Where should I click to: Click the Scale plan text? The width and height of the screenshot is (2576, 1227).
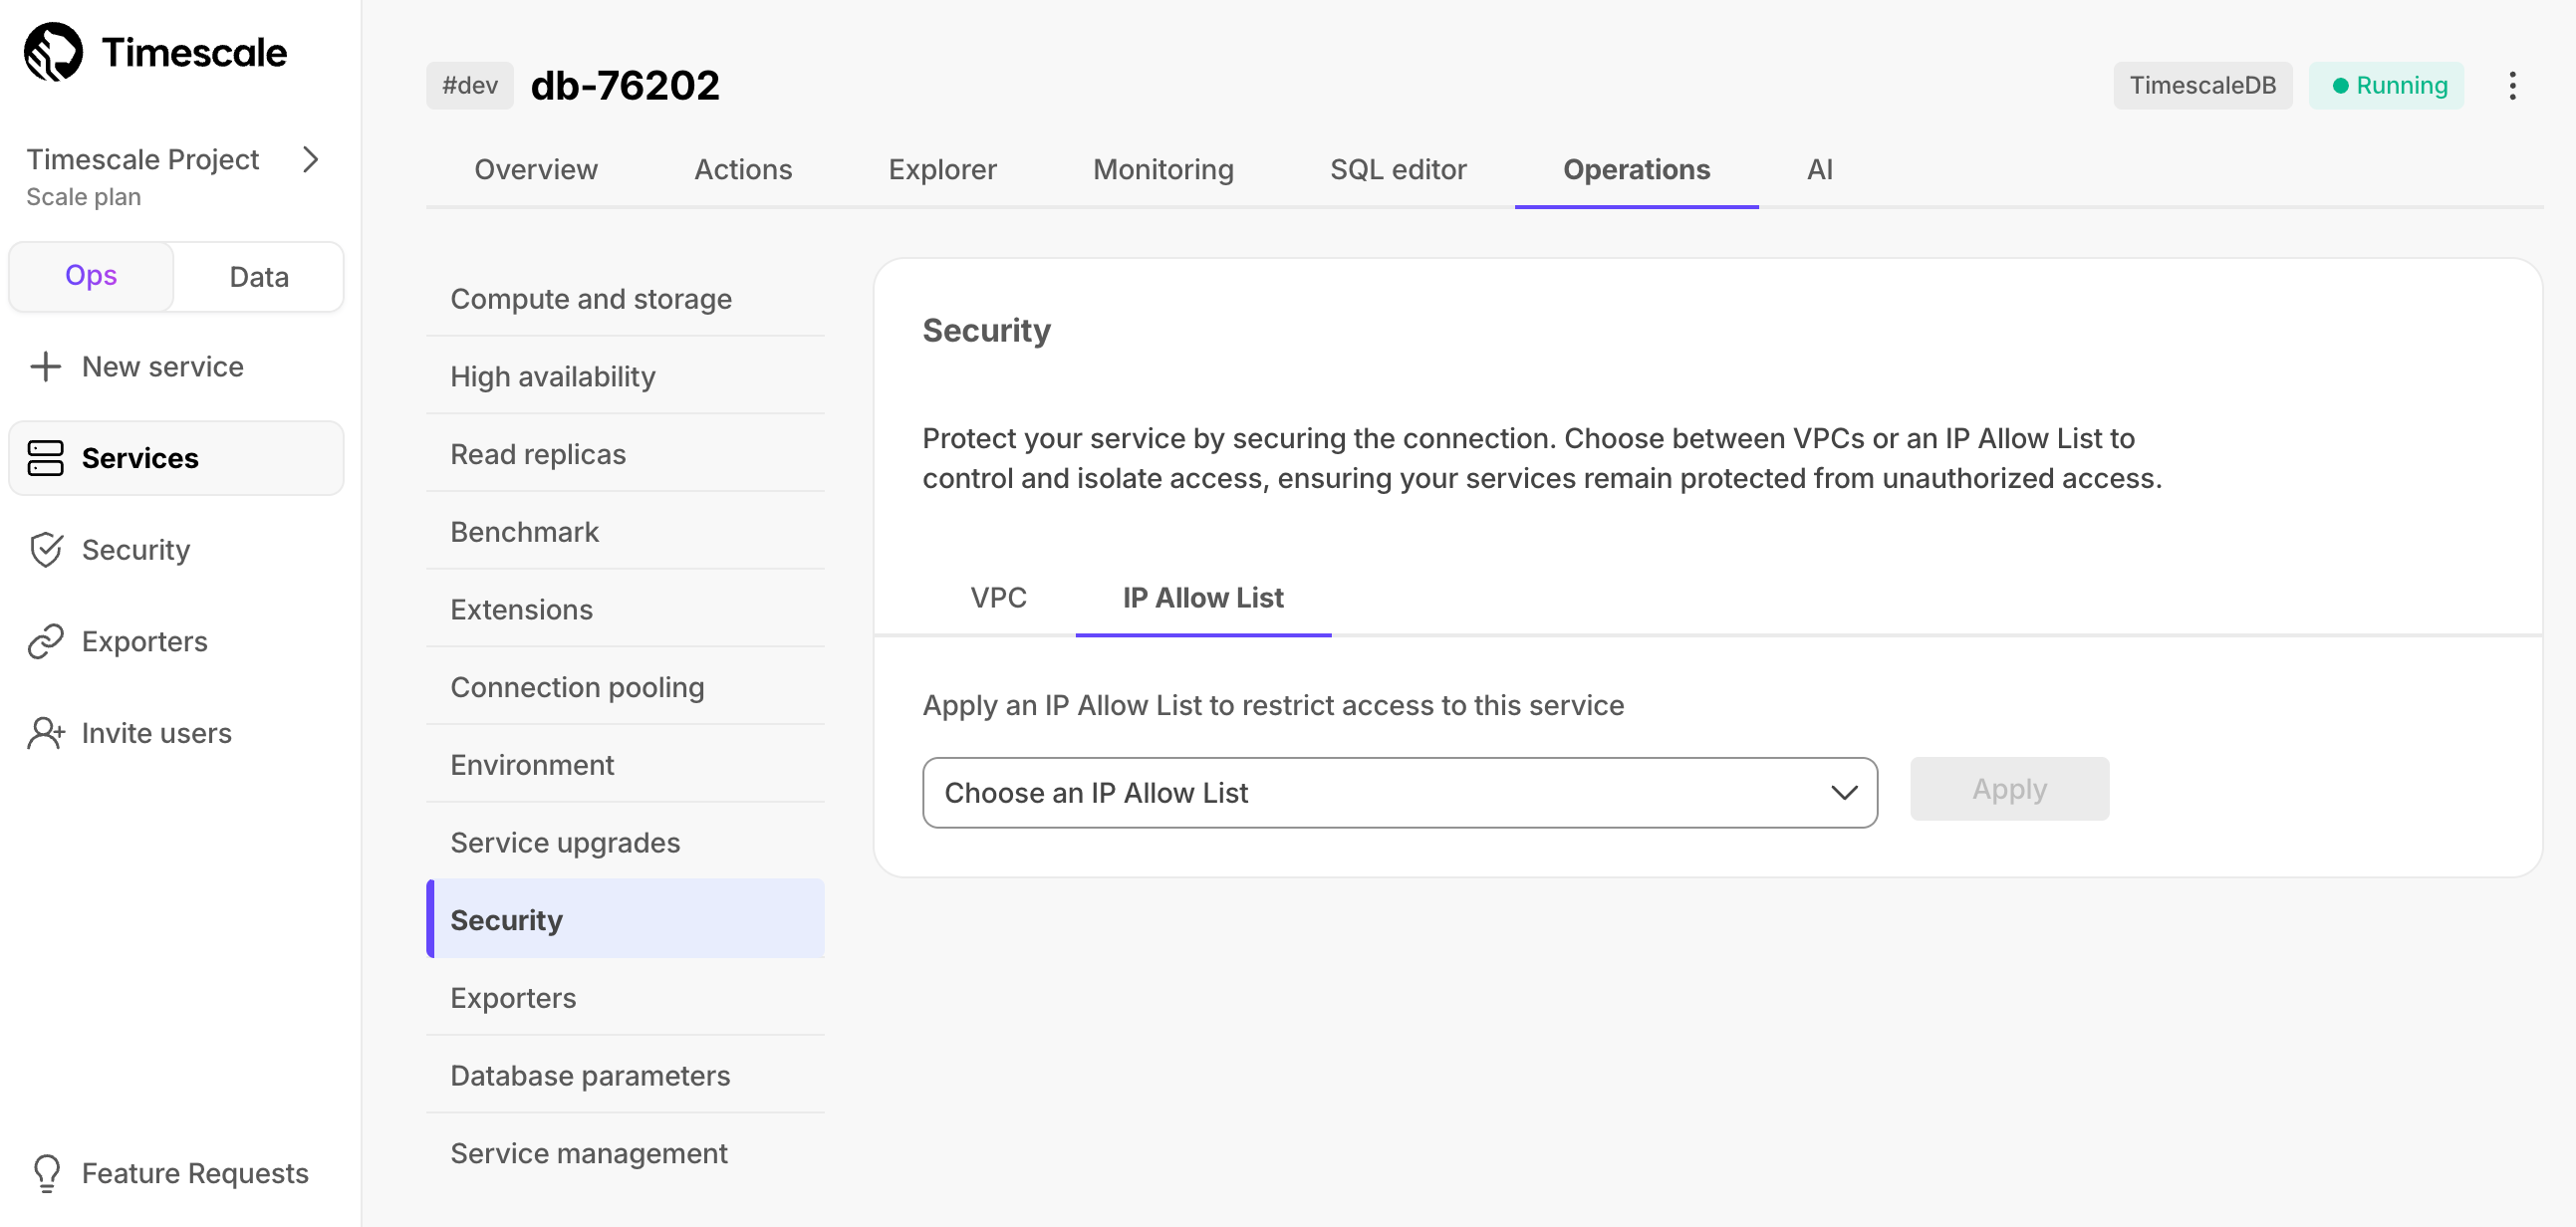84,197
